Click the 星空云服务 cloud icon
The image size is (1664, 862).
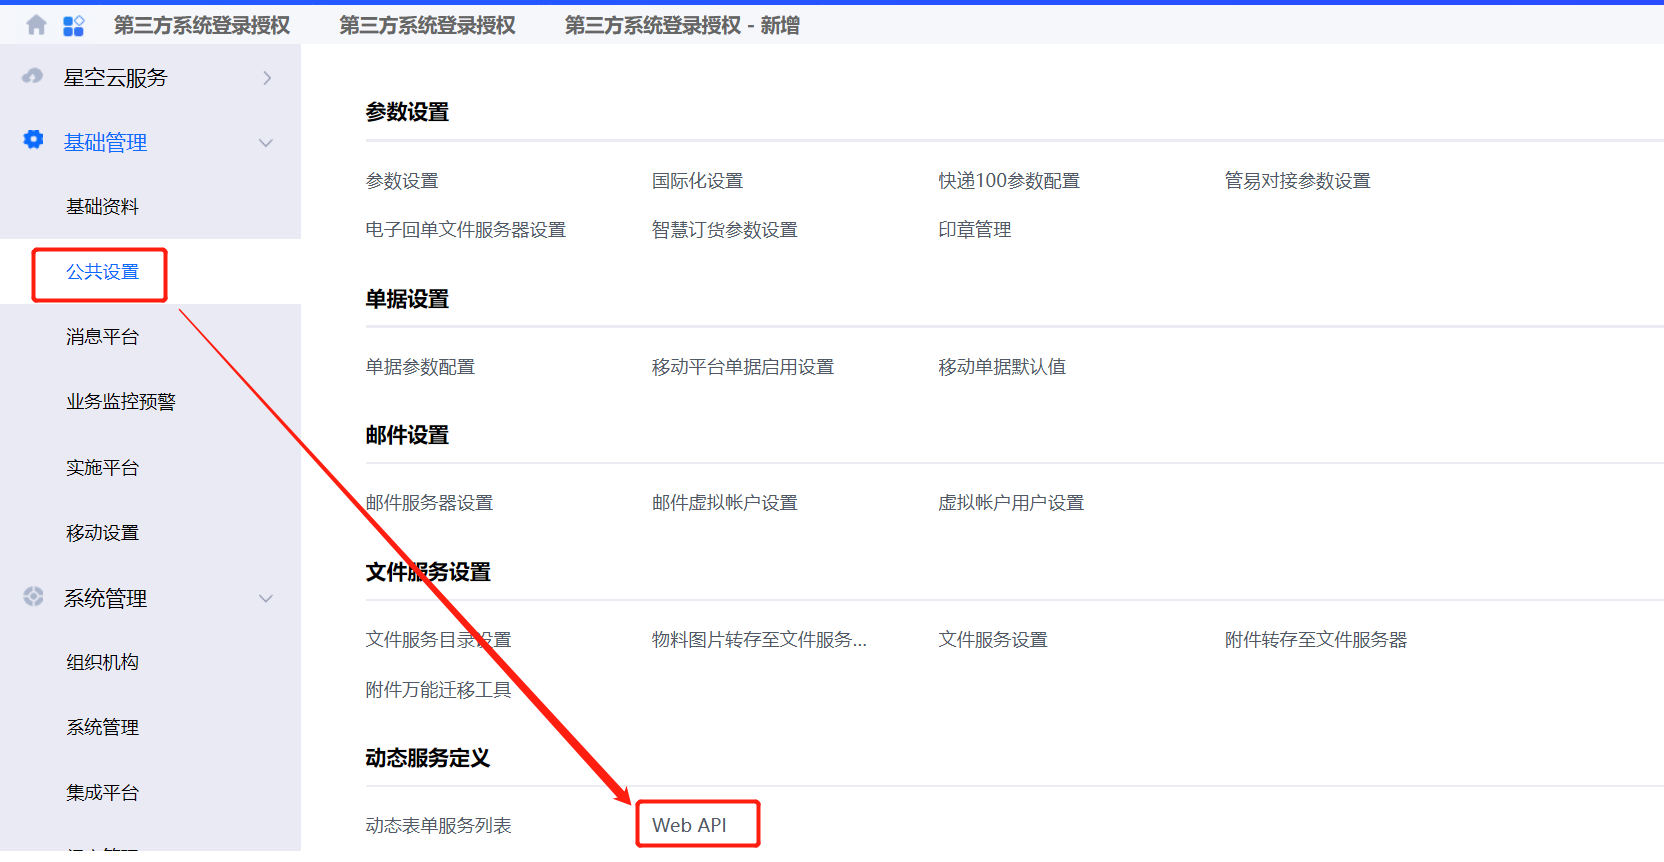pos(33,76)
